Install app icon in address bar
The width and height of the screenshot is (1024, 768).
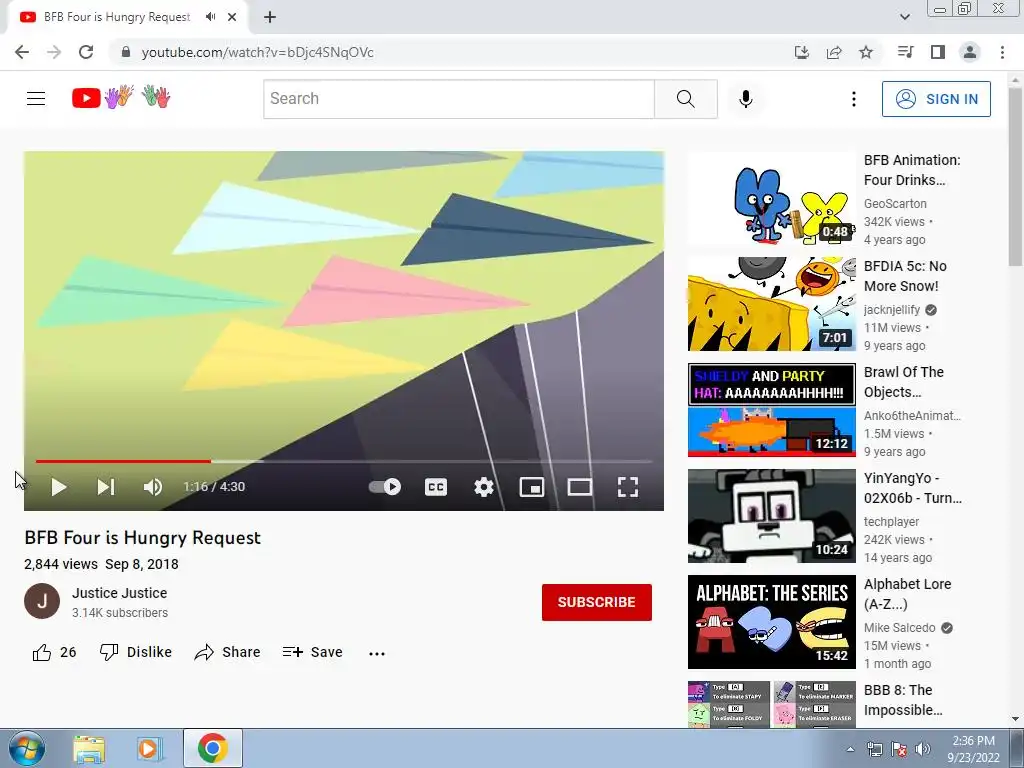coord(801,52)
